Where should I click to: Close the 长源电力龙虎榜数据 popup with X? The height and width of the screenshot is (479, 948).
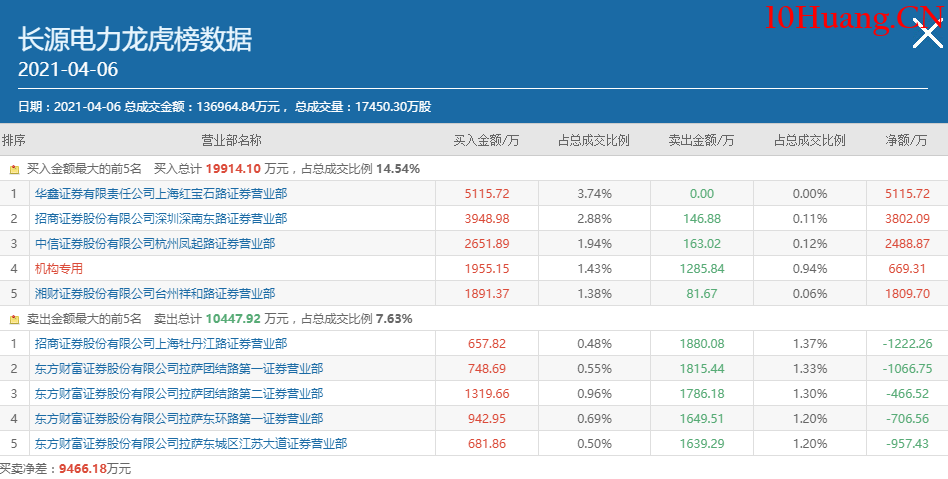[x=928, y=36]
